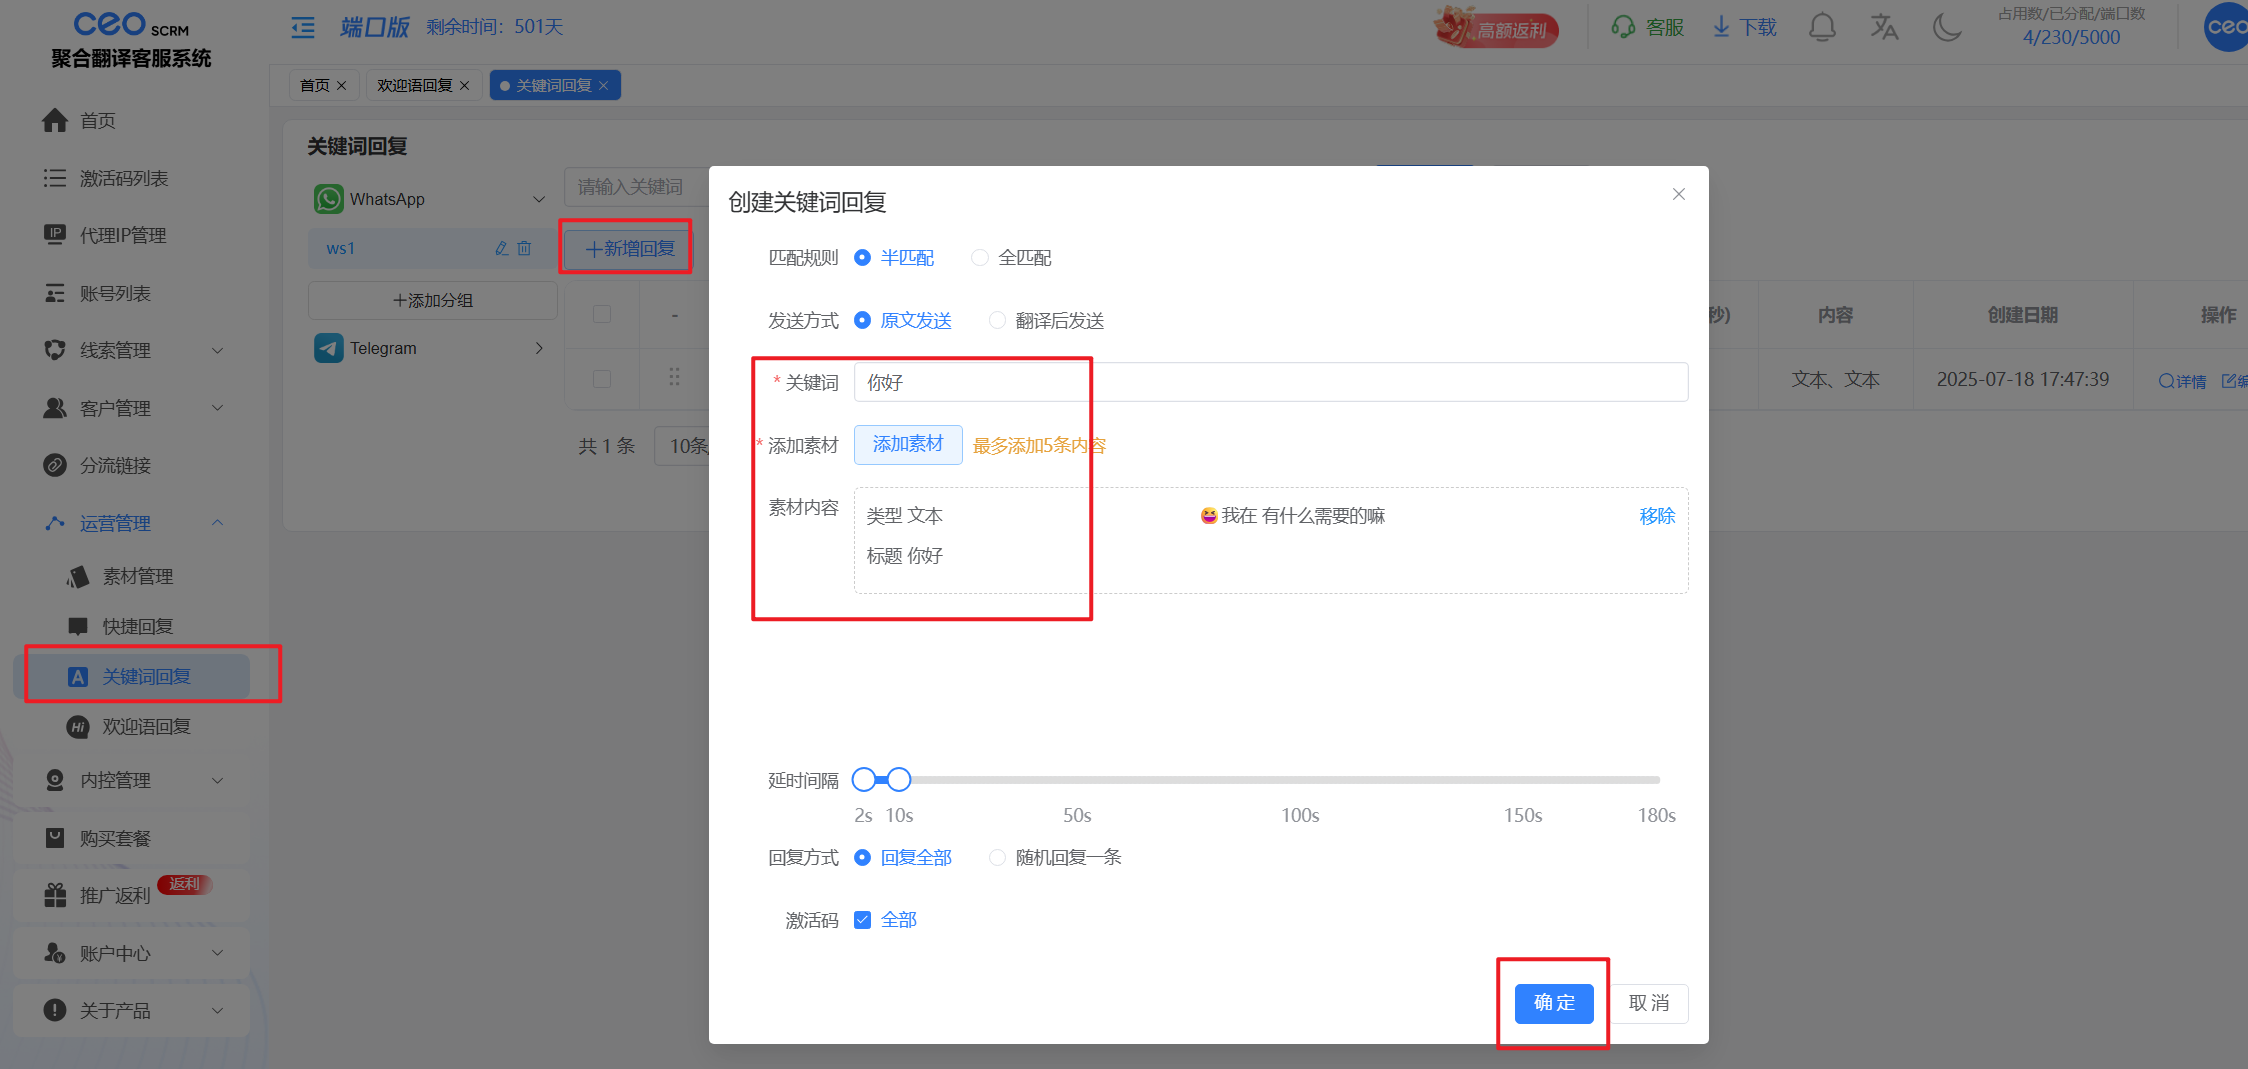
Task: Switch to the 关键词回复 tab
Action: click(553, 85)
